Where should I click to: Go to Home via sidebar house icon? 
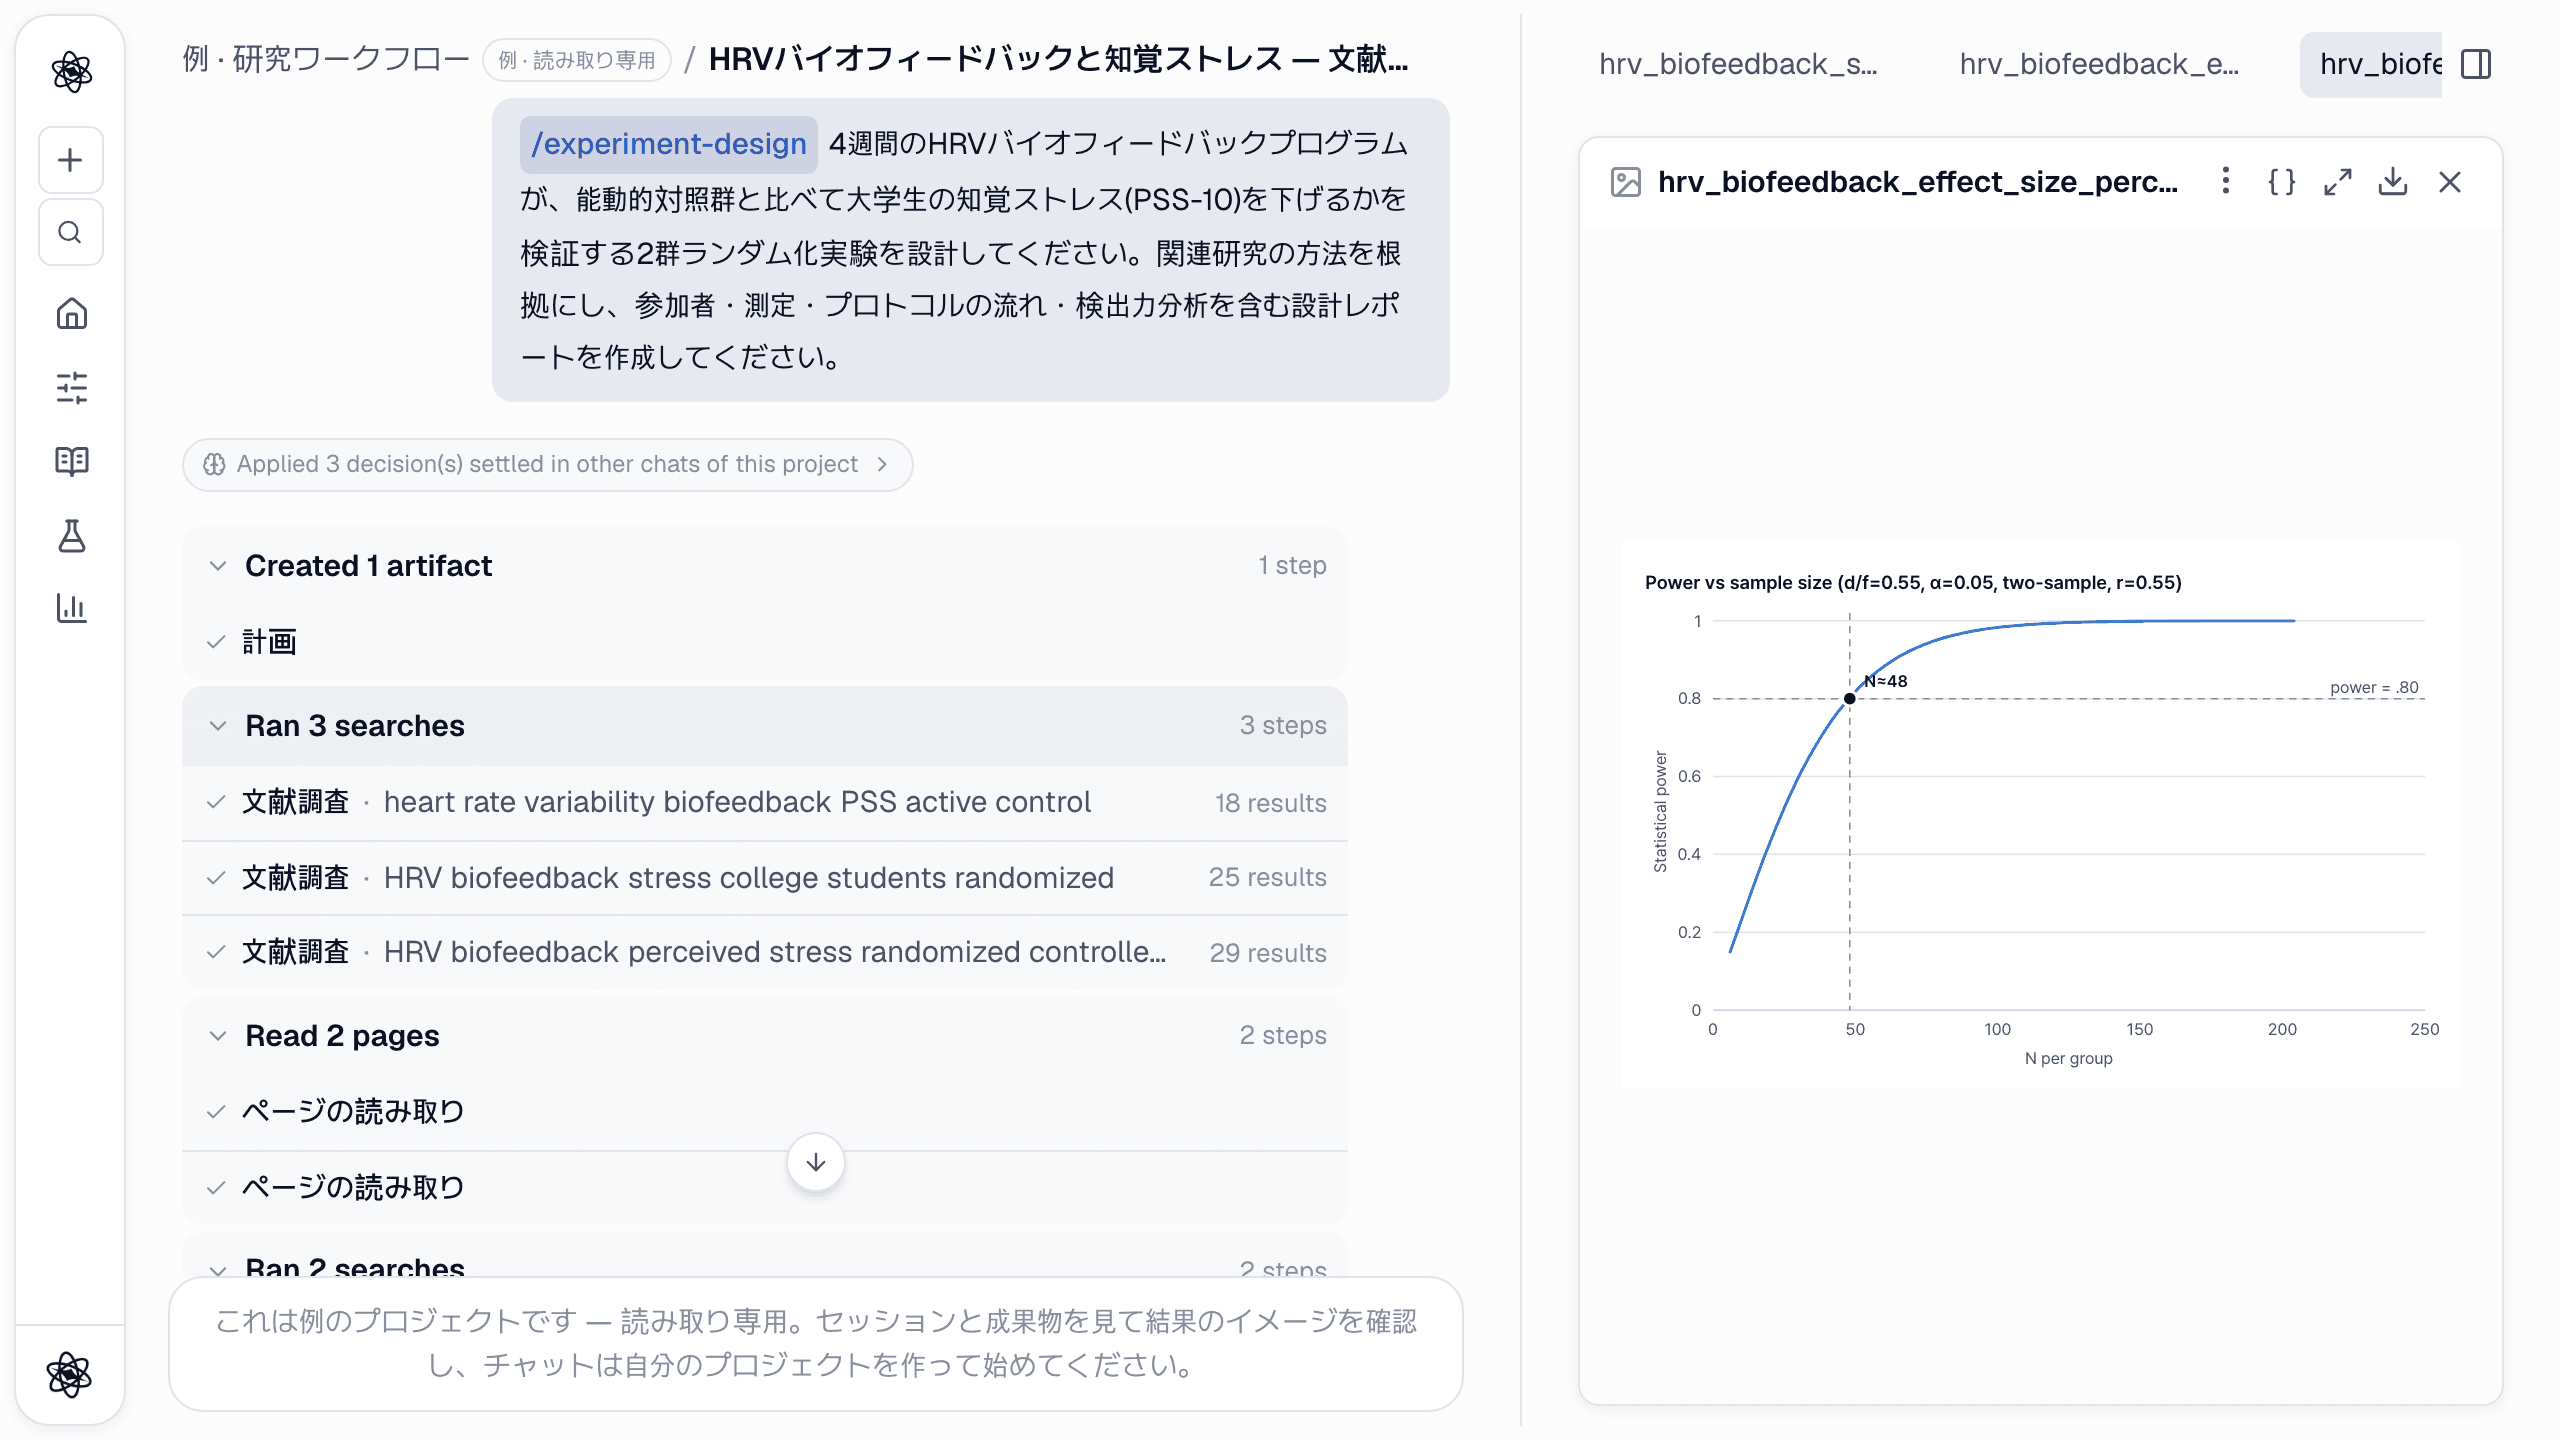[x=71, y=314]
